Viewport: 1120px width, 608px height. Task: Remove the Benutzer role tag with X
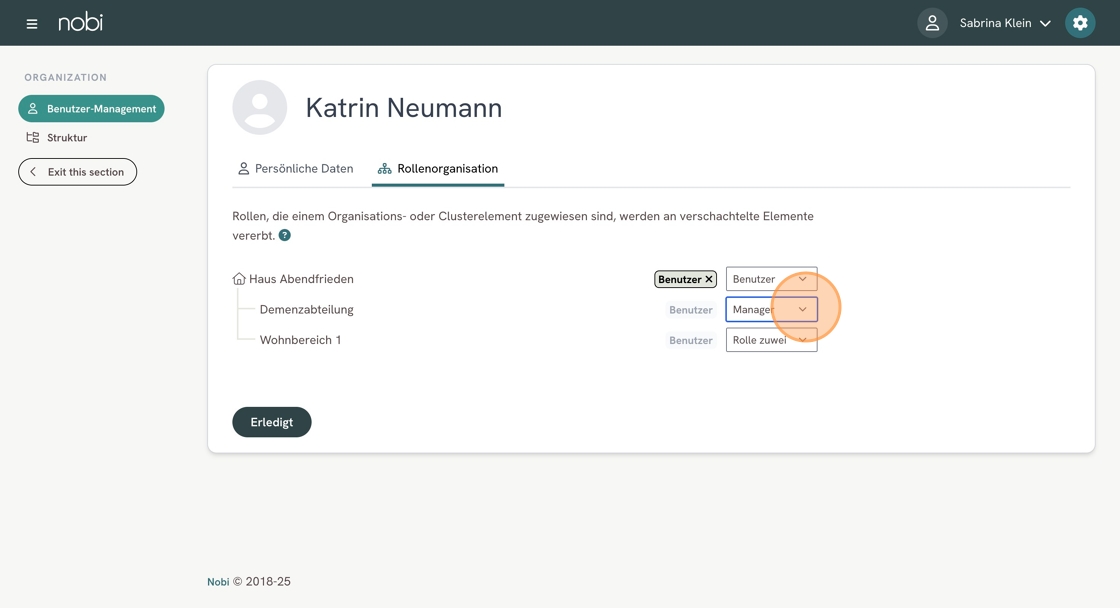[709, 280]
